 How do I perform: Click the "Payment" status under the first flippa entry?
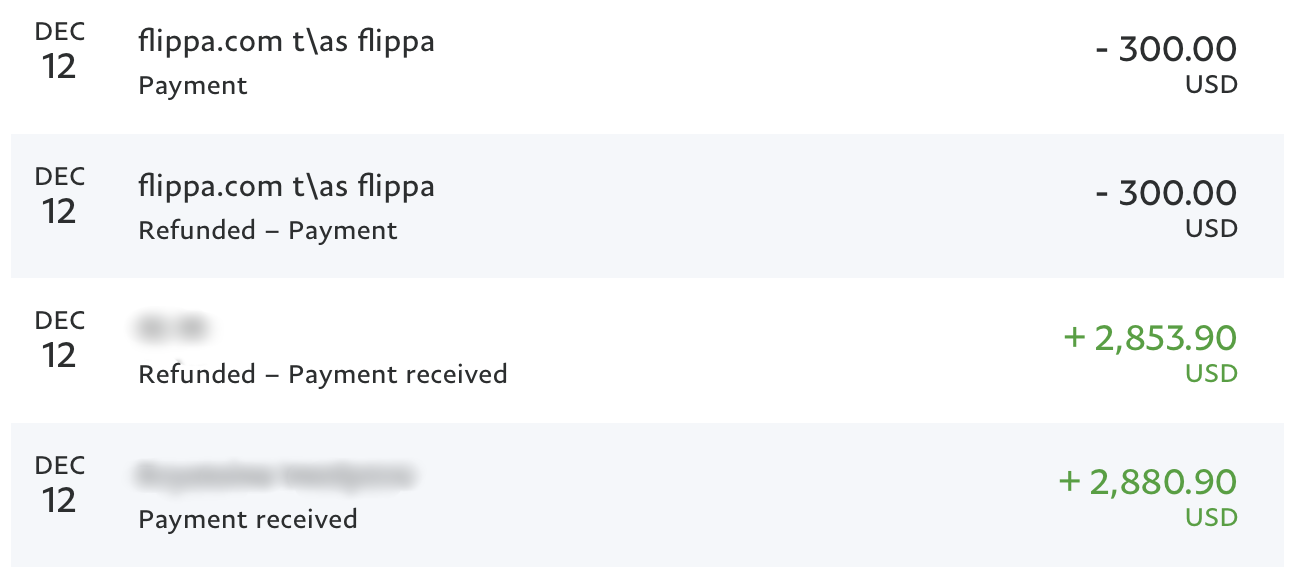click(x=193, y=86)
